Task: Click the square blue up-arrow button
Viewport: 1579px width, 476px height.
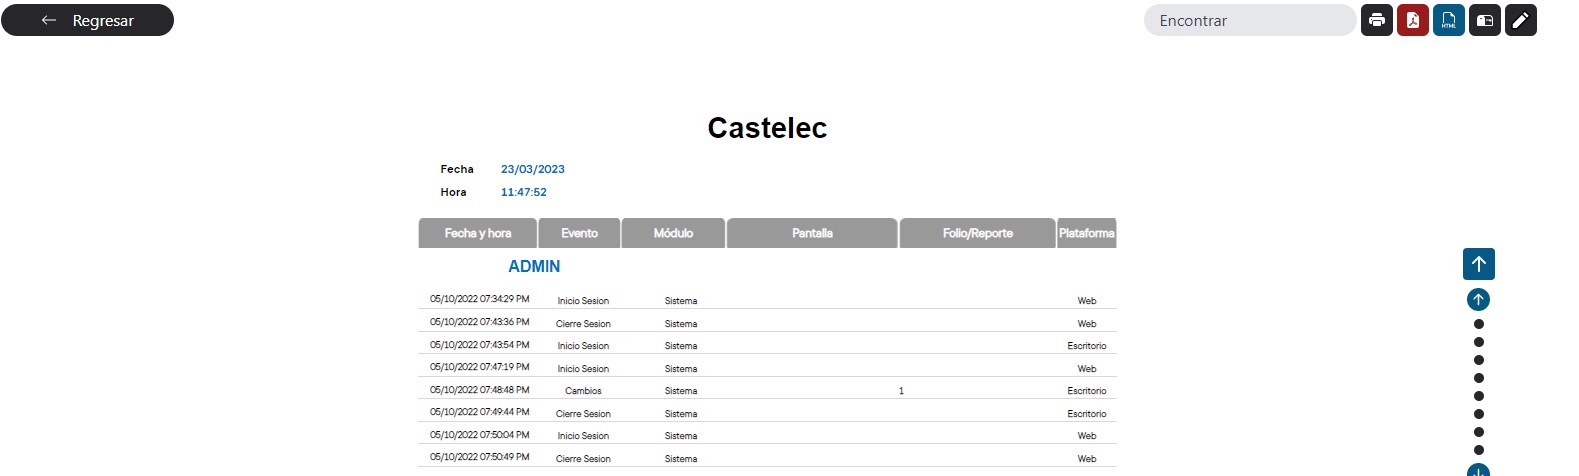Action: point(1479,264)
